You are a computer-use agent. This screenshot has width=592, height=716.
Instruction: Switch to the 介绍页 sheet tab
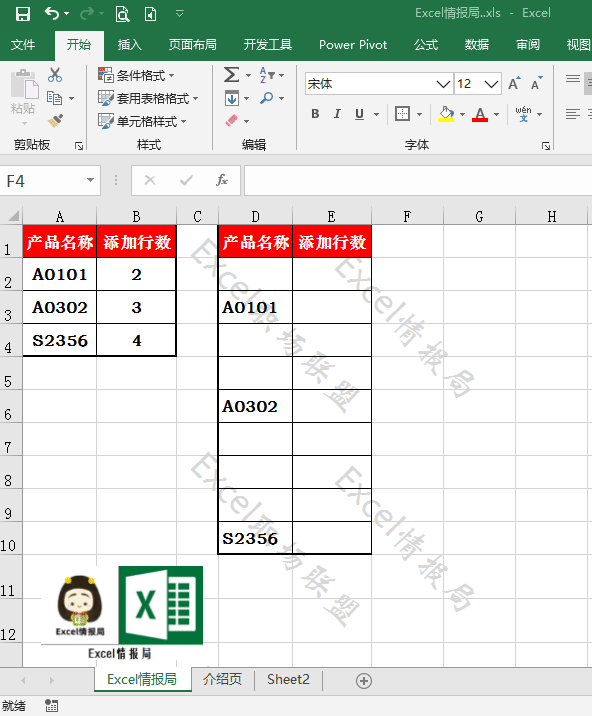[222, 679]
